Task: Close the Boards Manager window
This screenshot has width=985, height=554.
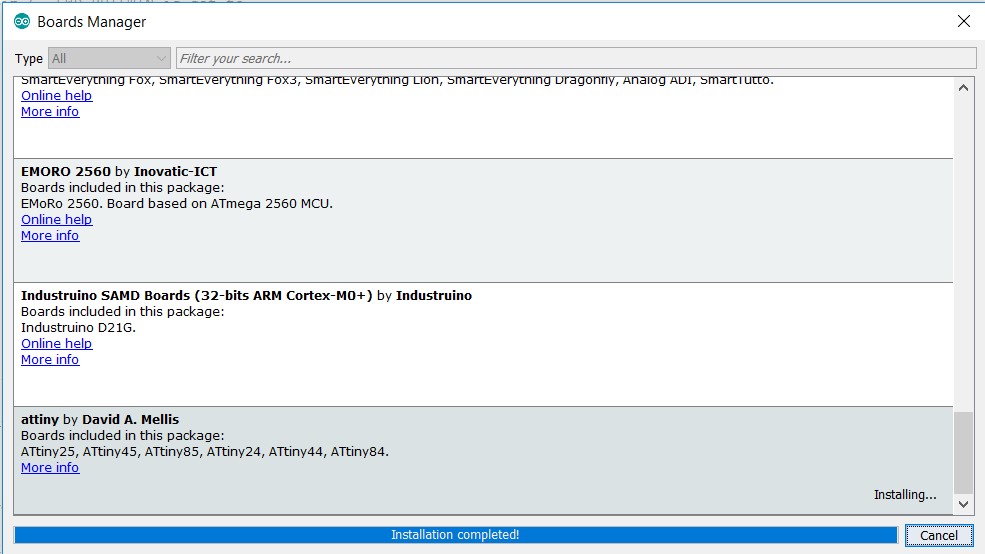Action: [x=964, y=21]
